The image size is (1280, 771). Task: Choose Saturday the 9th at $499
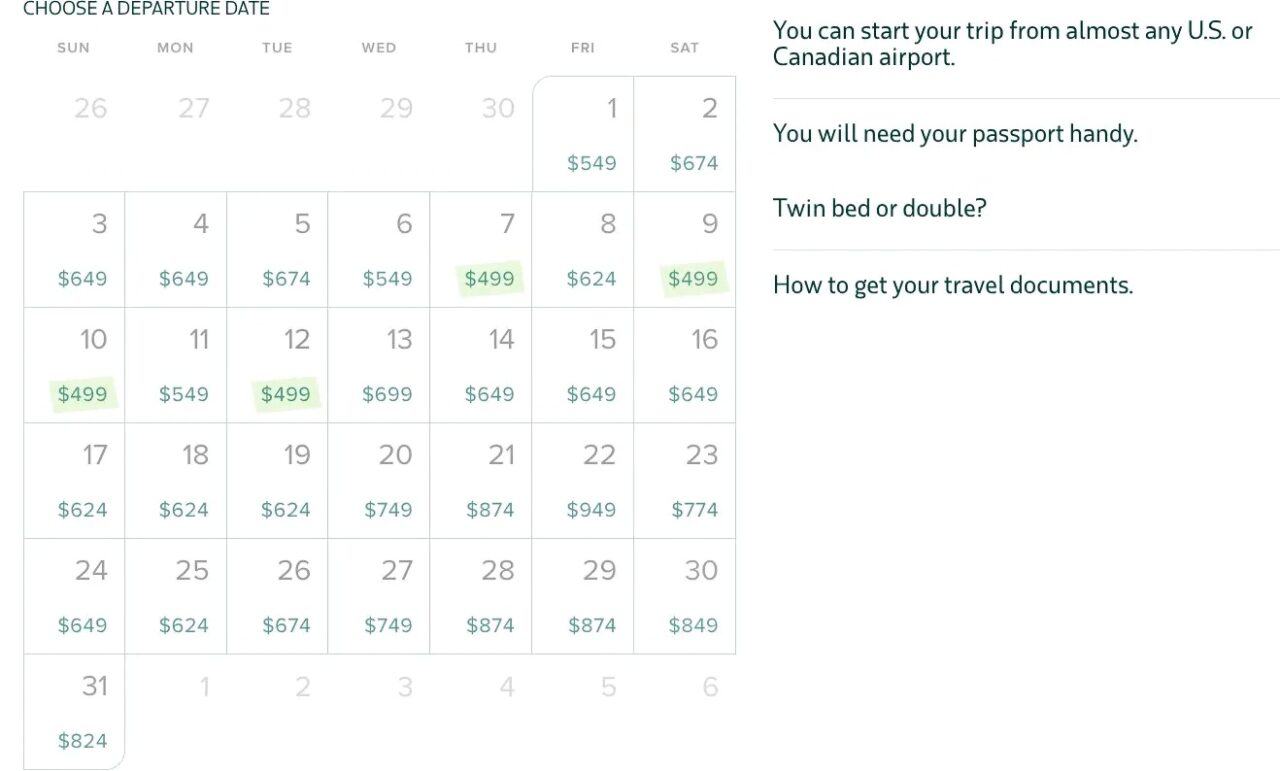click(x=684, y=250)
